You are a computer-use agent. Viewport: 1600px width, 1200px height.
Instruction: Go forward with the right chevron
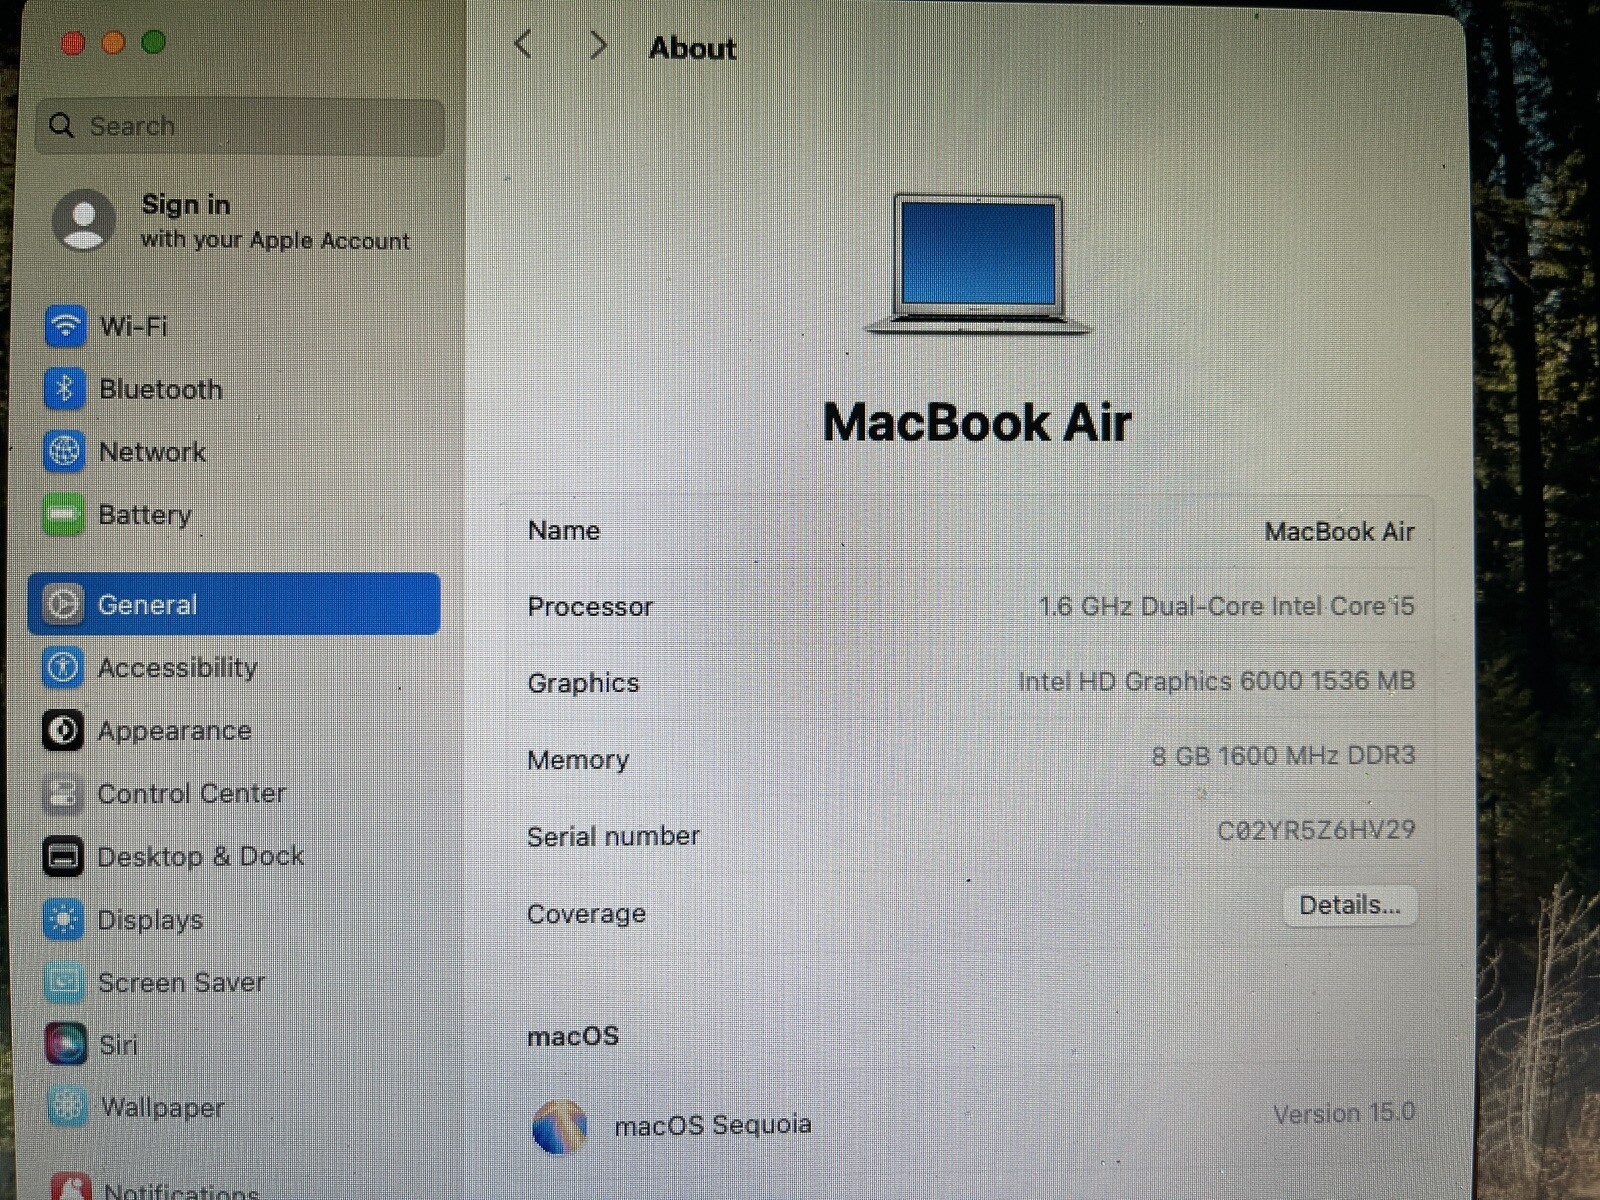[598, 45]
